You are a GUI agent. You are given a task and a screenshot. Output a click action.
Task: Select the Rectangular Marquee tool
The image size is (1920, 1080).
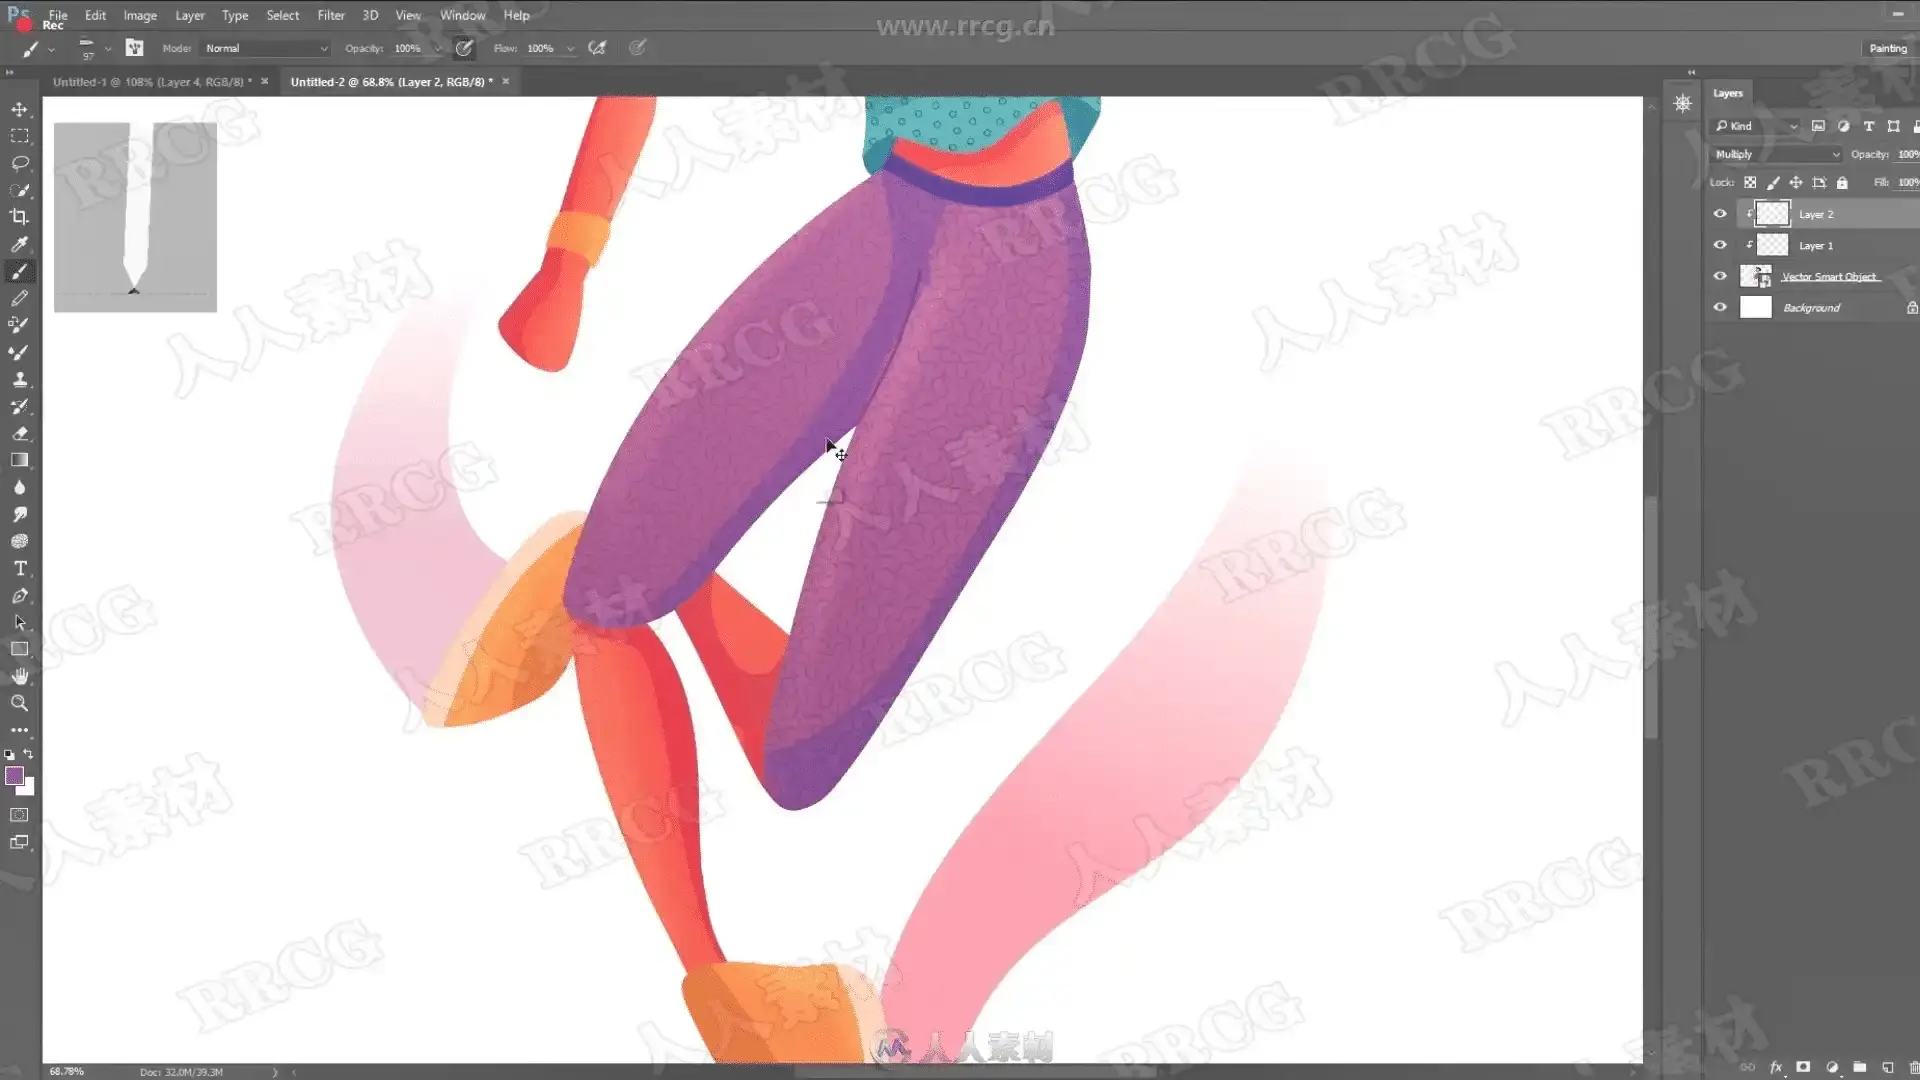click(x=19, y=136)
